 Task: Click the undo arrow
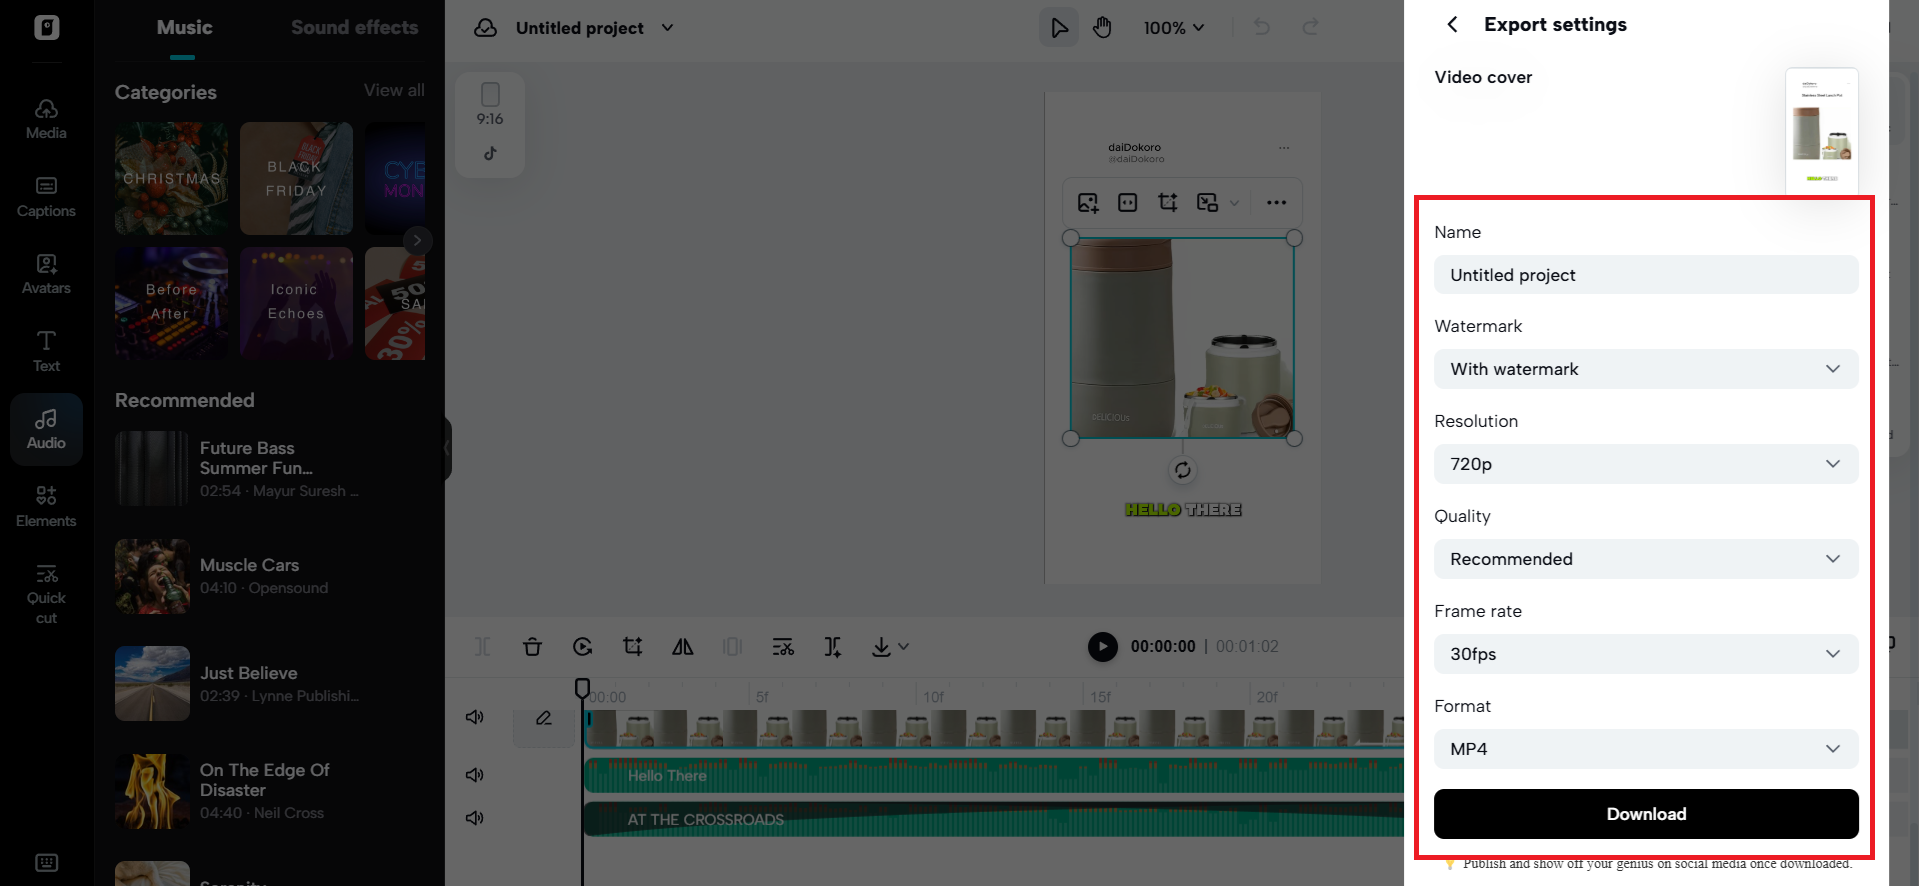click(1262, 27)
